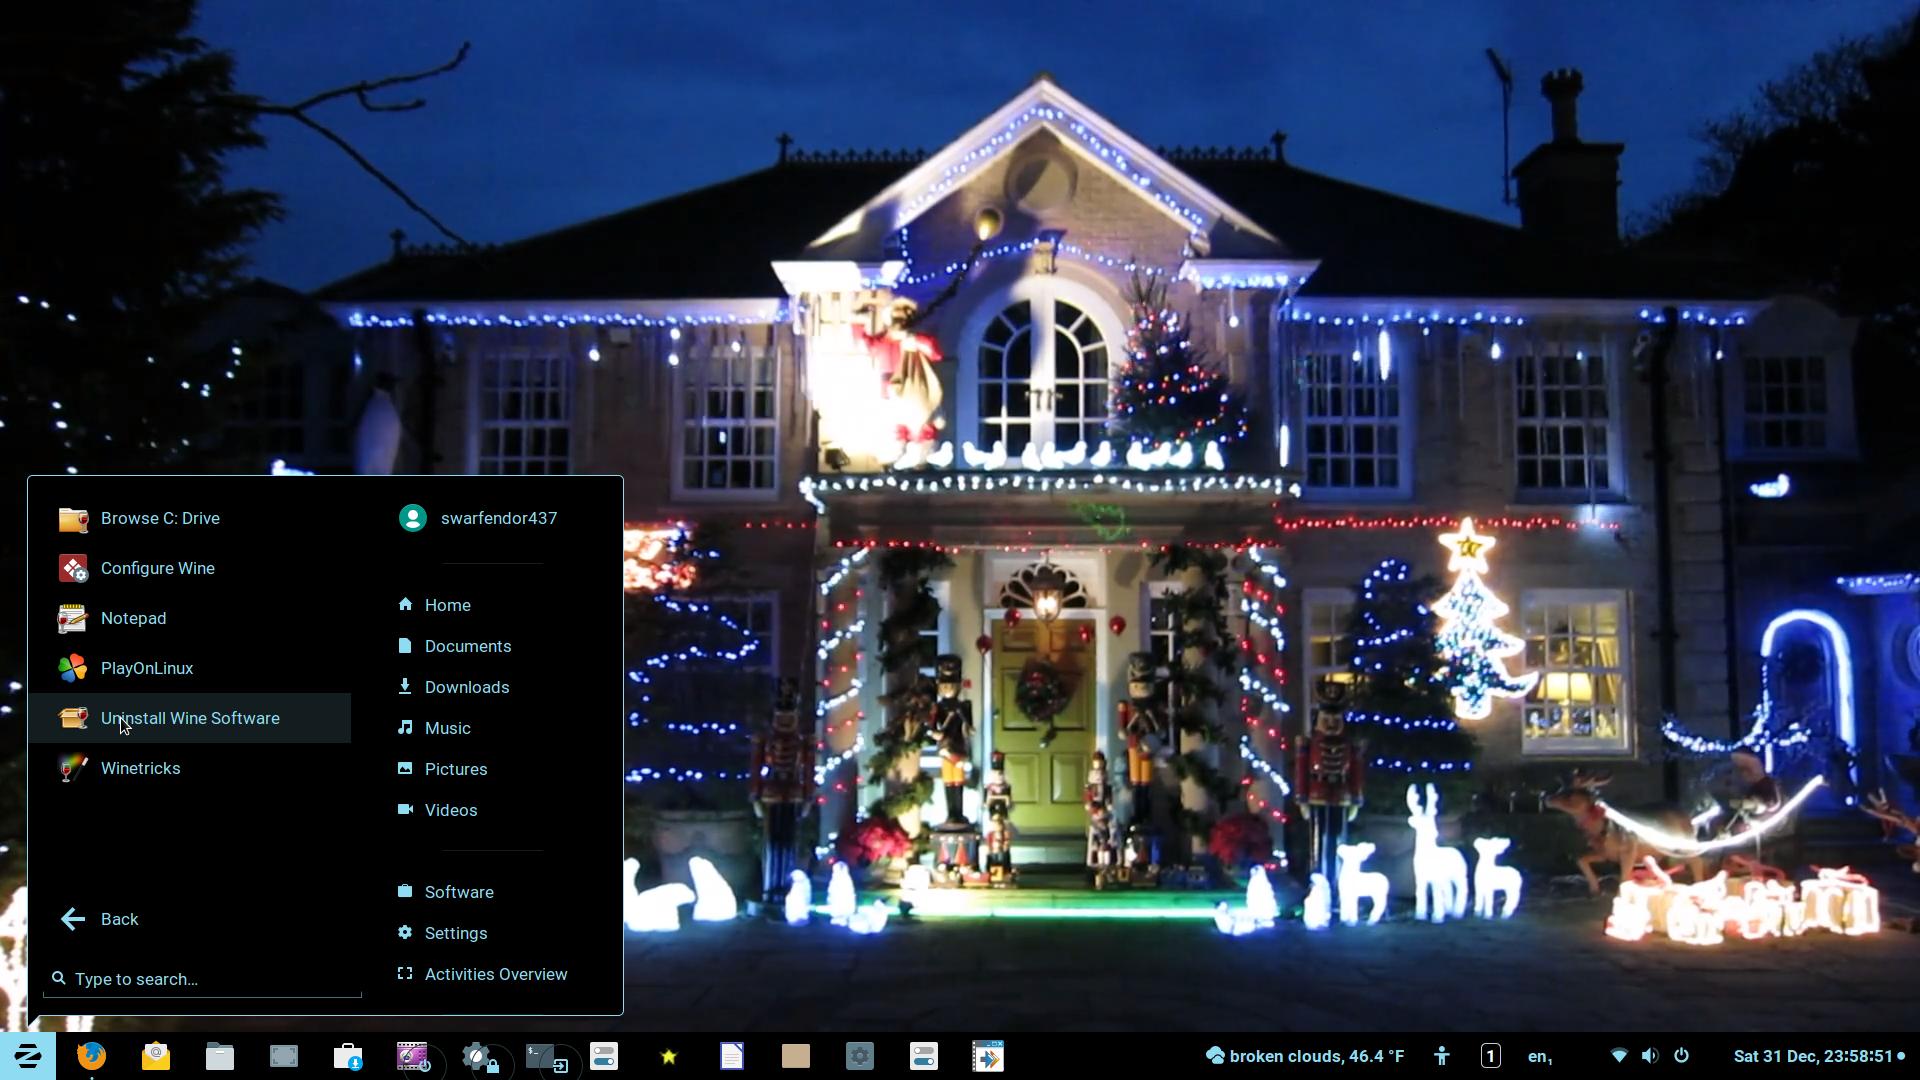Open the mail client taskbar icon
This screenshot has height=1080, width=1920.
[x=156, y=1056]
